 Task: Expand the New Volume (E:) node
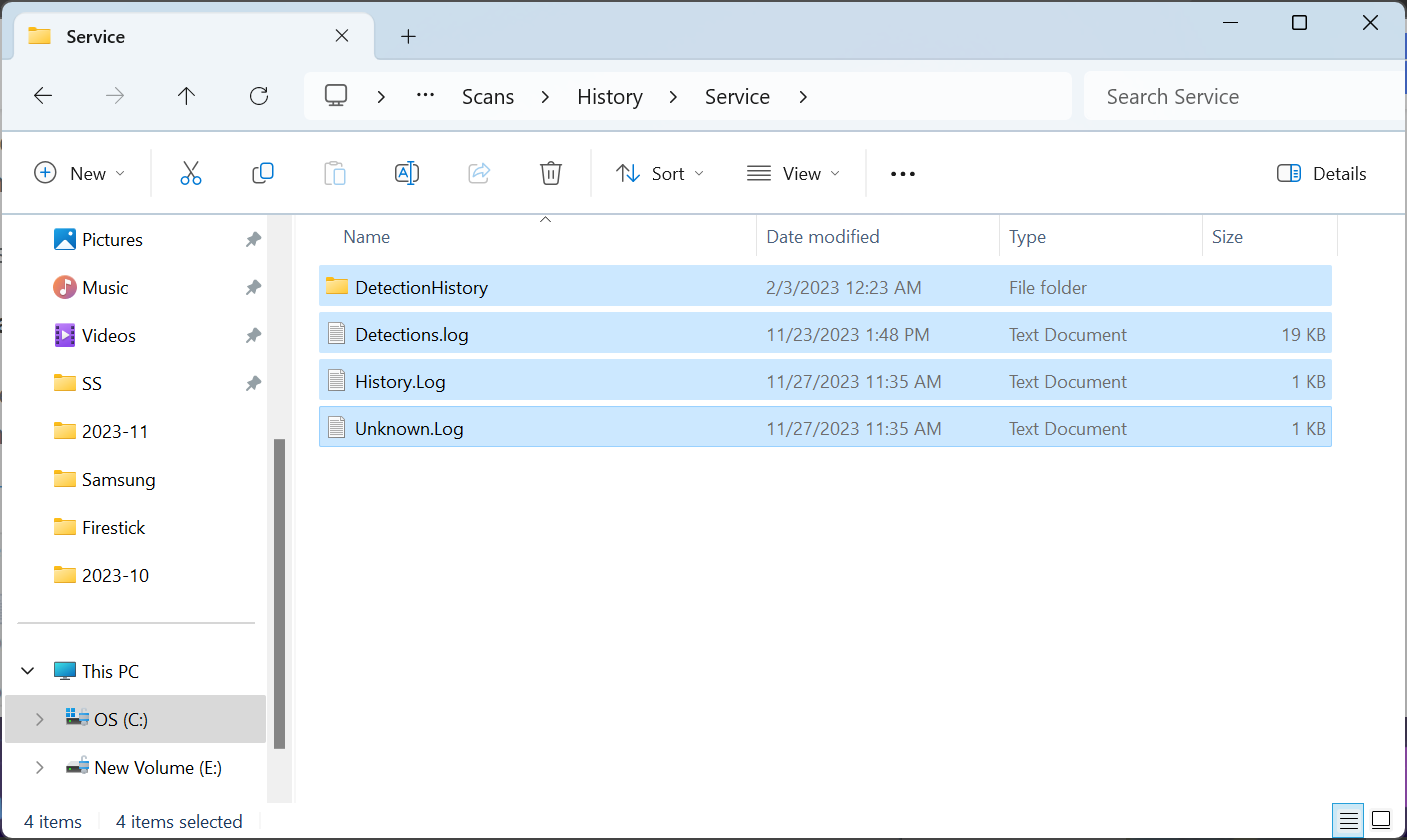pos(39,767)
